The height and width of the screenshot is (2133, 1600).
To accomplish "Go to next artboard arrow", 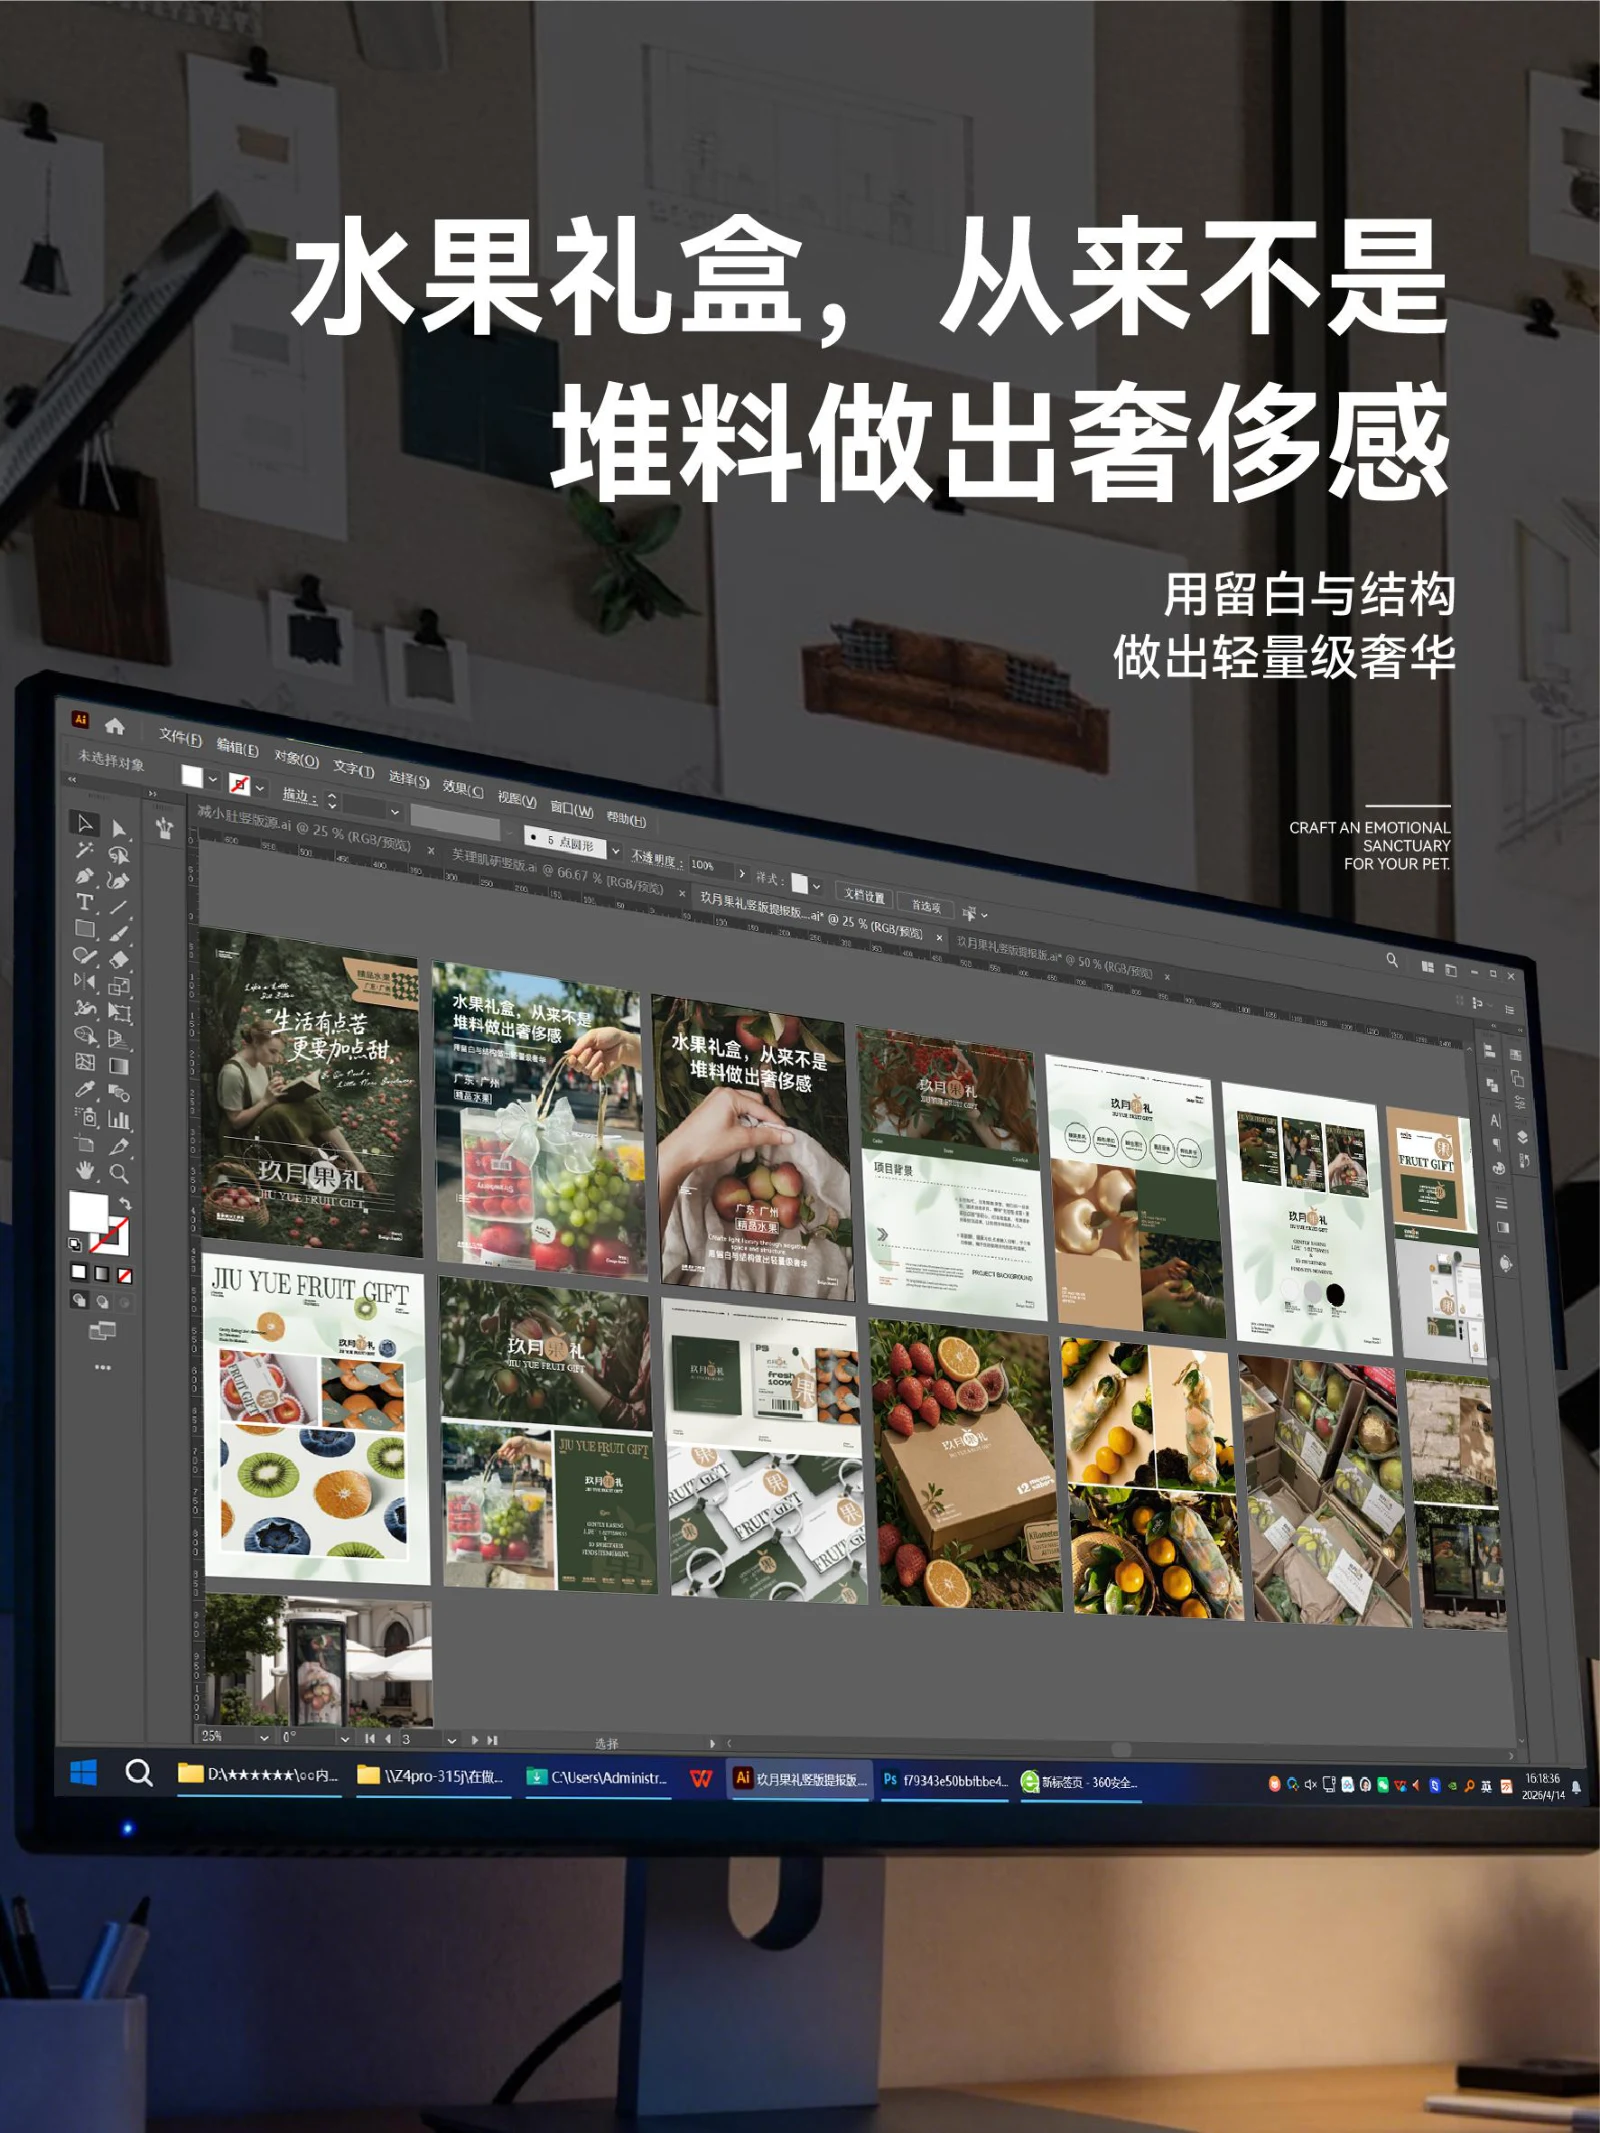I will (x=474, y=1740).
